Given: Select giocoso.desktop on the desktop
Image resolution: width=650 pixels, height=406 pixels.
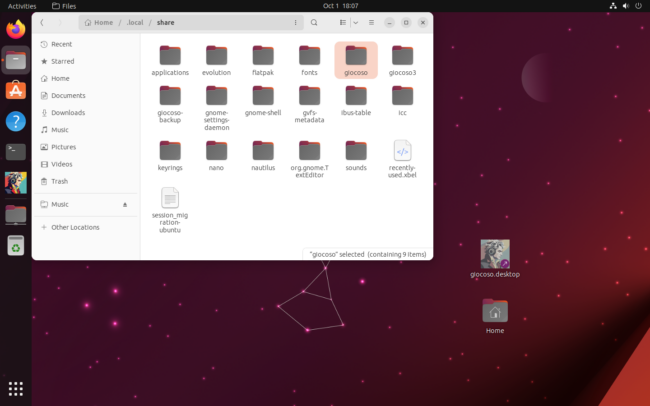Looking at the screenshot, I should tap(495, 258).
